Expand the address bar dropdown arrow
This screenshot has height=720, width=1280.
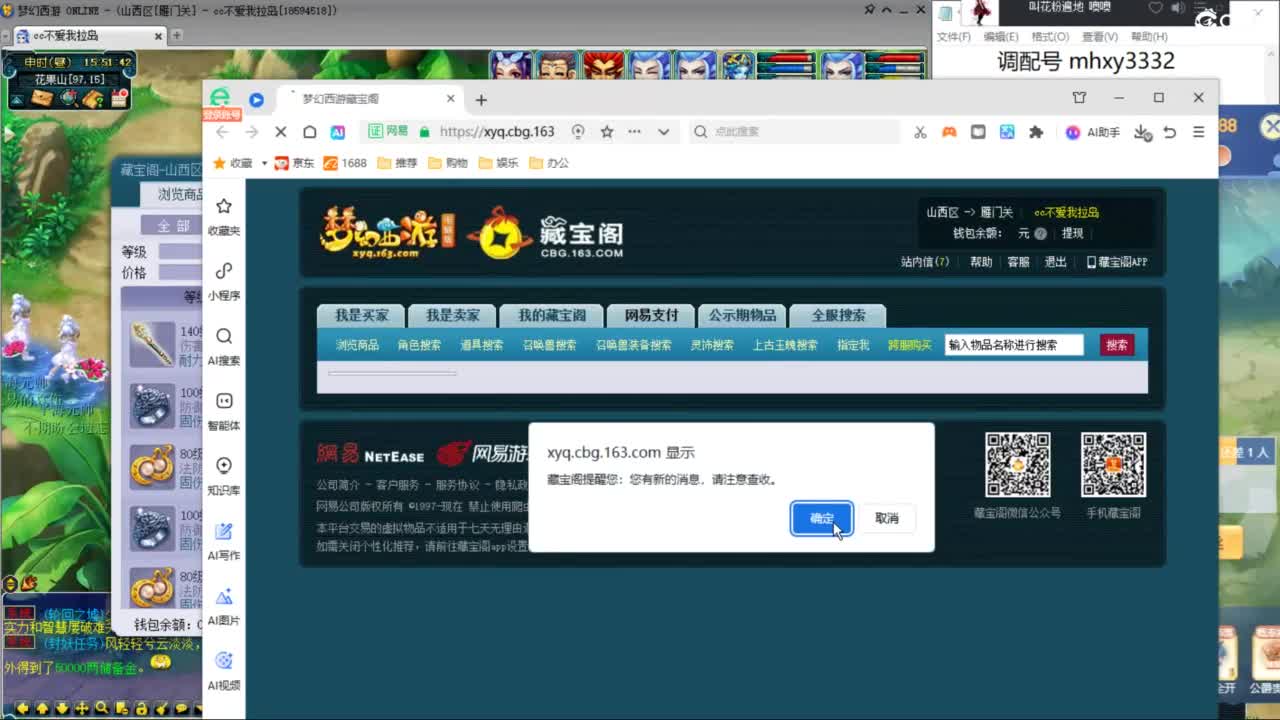[663, 132]
